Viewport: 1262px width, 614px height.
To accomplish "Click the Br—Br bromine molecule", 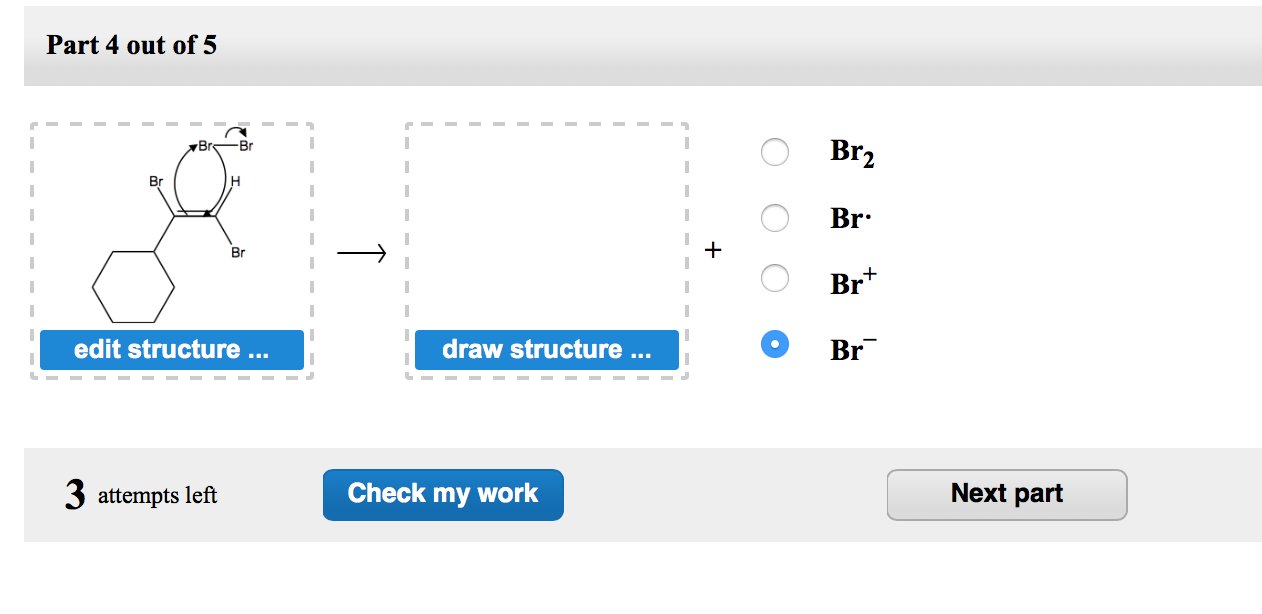I will coord(225,145).
